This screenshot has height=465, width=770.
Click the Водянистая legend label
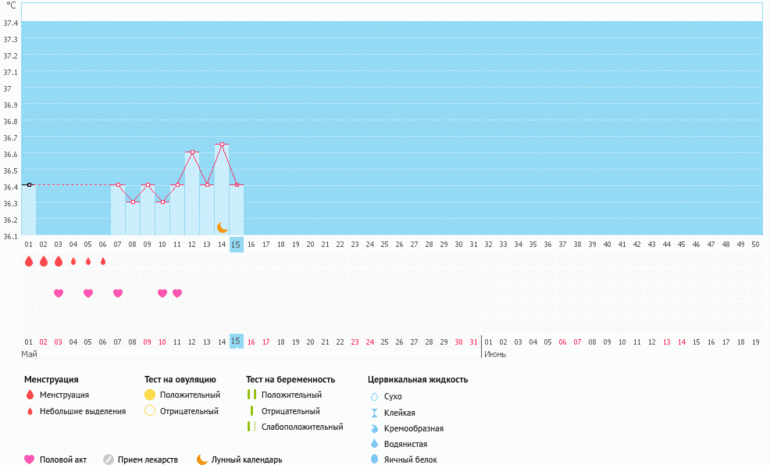406,443
